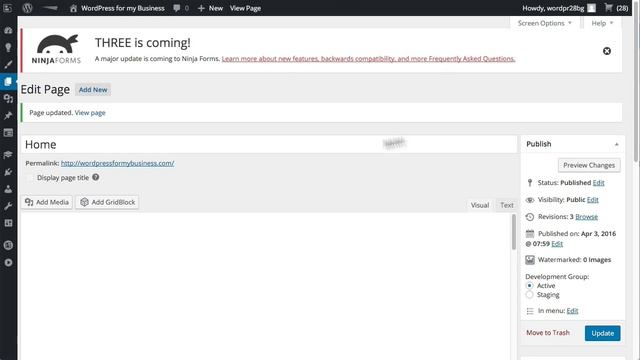The width and height of the screenshot is (640, 360).
Task: Click the collapse menu icon in top-left corner
Action: point(7,8)
